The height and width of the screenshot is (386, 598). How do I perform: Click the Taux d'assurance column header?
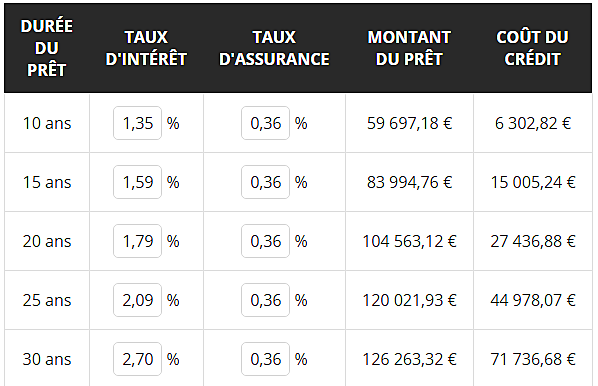tap(274, 48)
